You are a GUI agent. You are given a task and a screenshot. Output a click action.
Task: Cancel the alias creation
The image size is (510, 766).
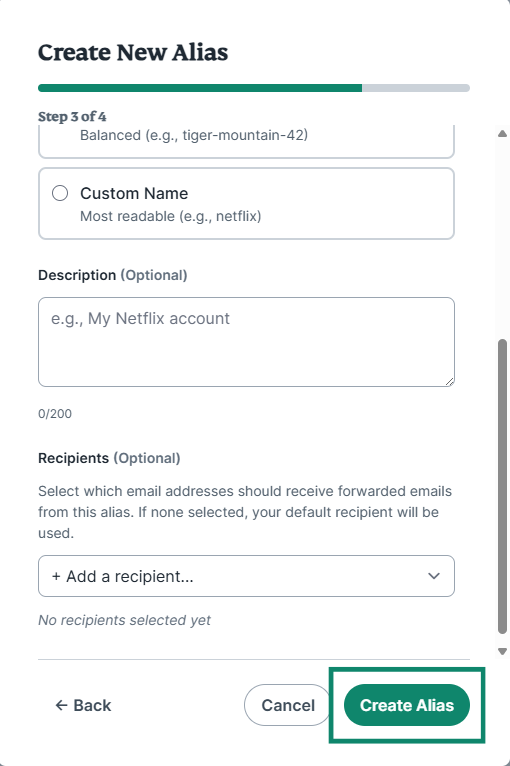click(x=288, y=705)
